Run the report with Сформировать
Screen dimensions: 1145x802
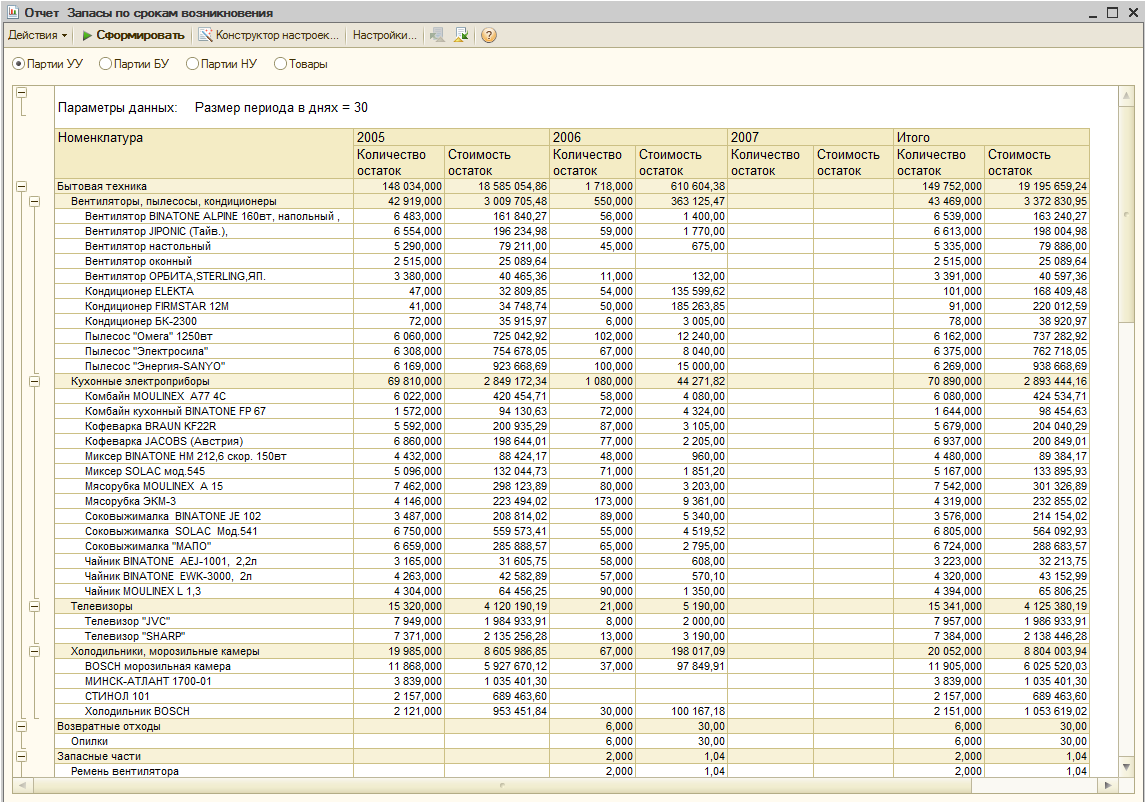[x=133, y=35]
